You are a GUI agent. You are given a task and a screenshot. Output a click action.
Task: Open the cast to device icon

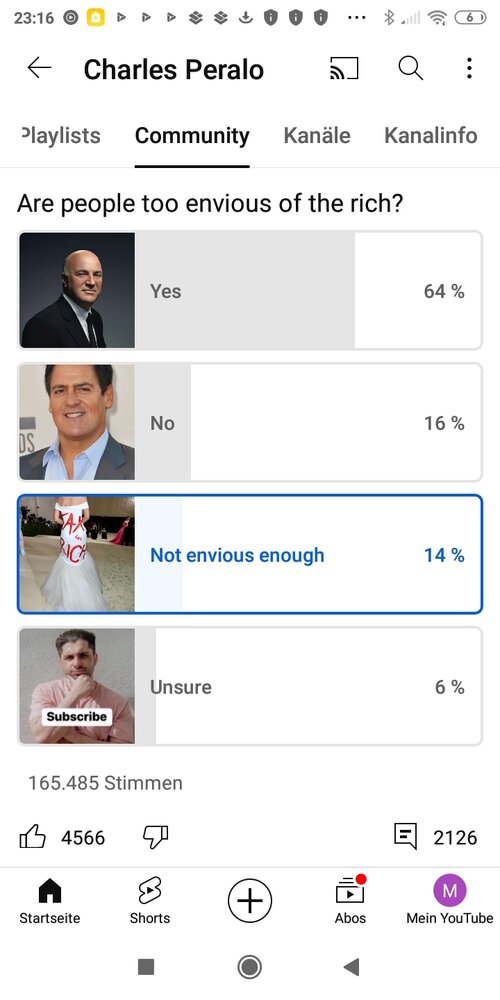[344, 68]
